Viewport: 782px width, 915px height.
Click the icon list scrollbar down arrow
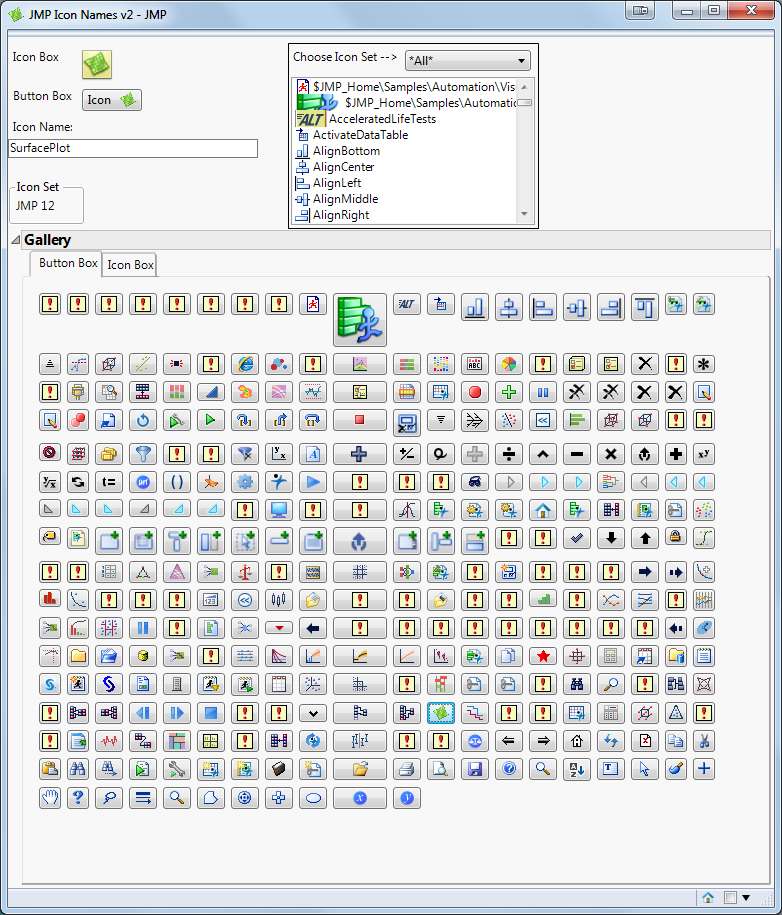click(x=525, y=214)
